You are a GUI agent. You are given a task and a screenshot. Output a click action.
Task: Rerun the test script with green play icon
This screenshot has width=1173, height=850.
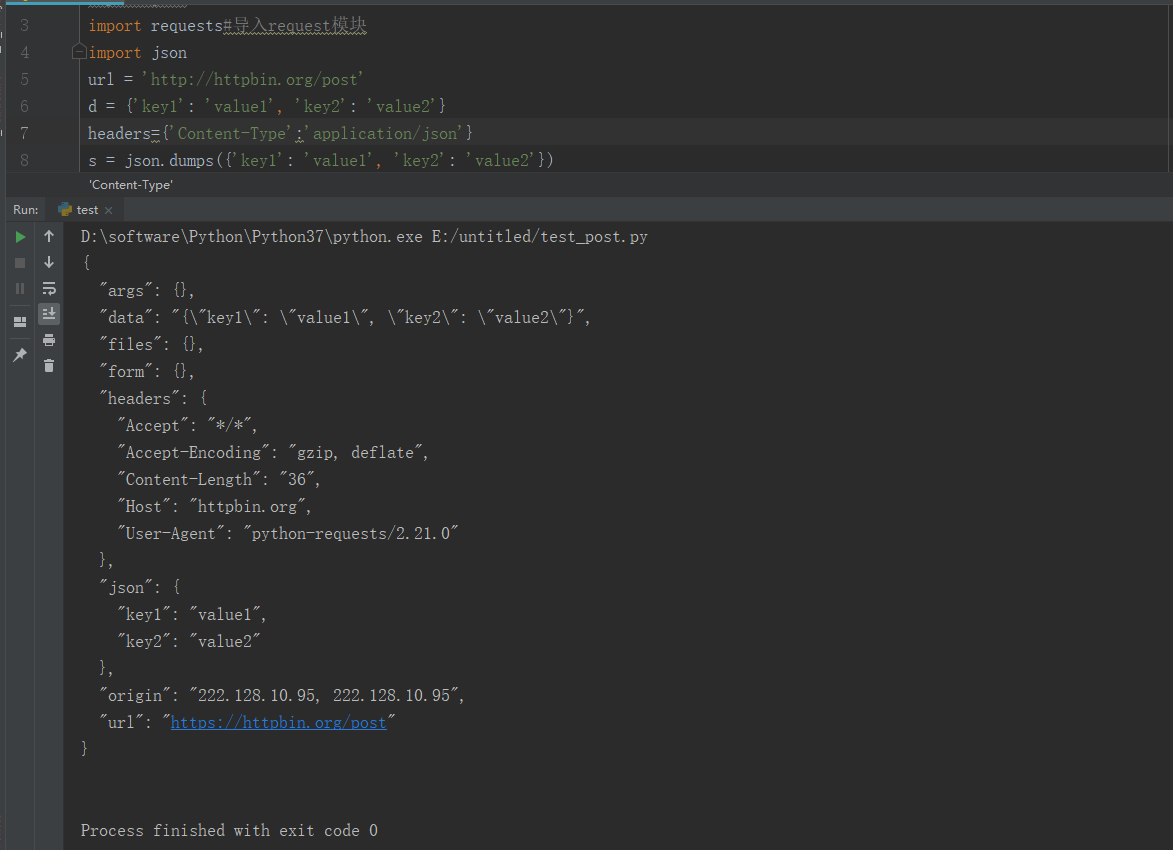click(x=20, y=236)
